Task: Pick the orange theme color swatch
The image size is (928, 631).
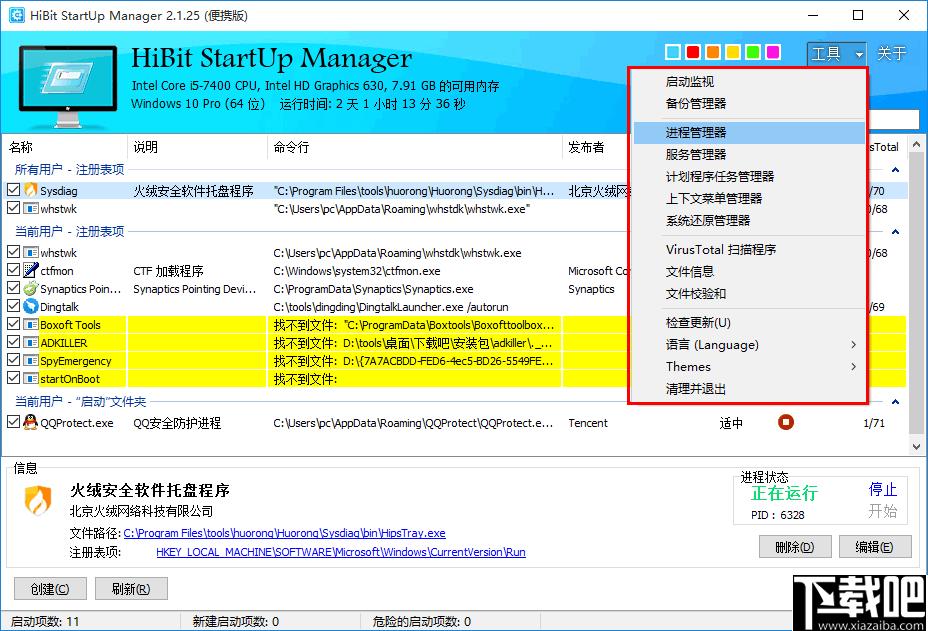Action: point(713,52)
